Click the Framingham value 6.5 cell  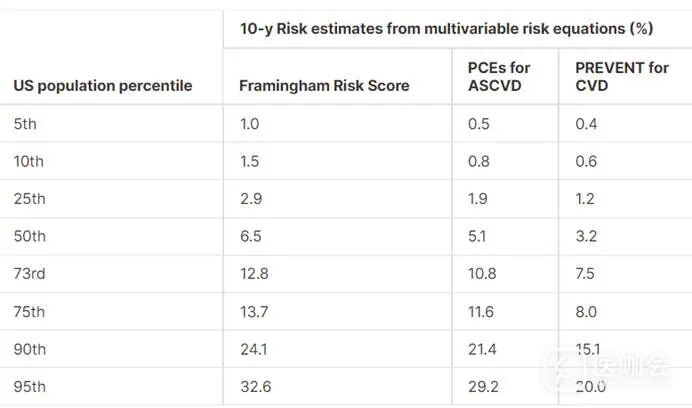pos(251,237)
